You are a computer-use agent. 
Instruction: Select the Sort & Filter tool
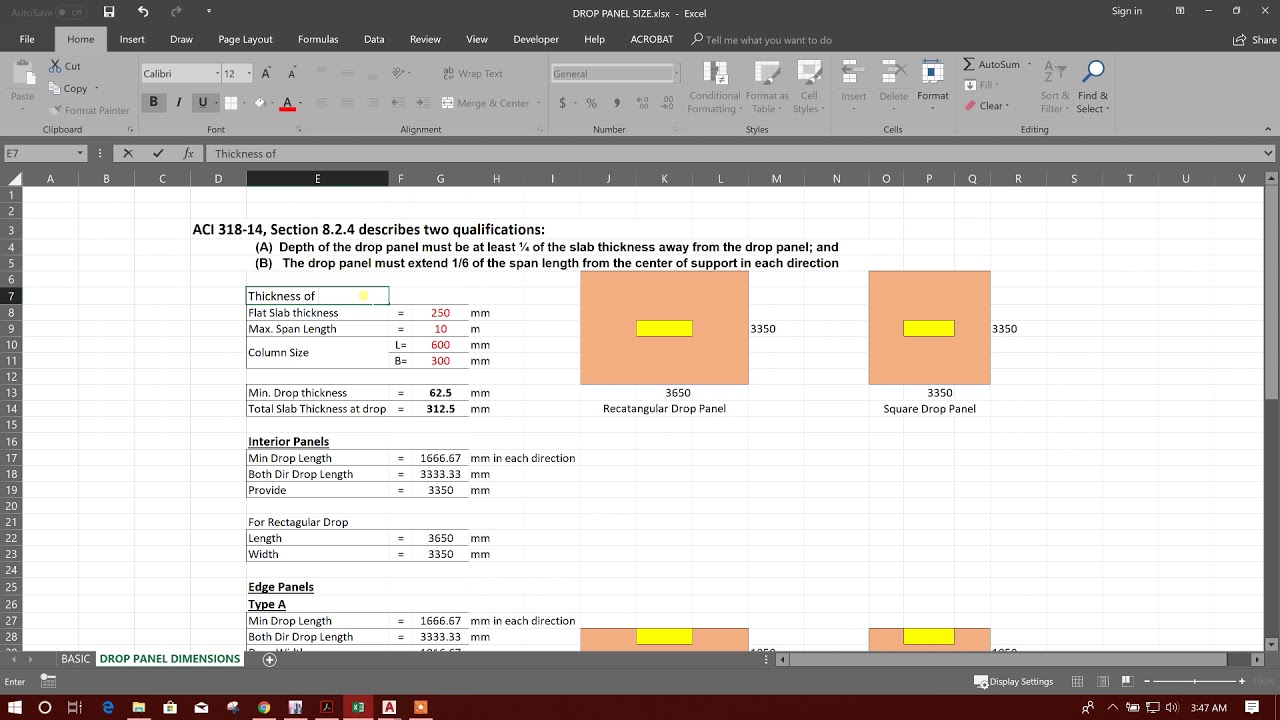(x=1053, y=86)
